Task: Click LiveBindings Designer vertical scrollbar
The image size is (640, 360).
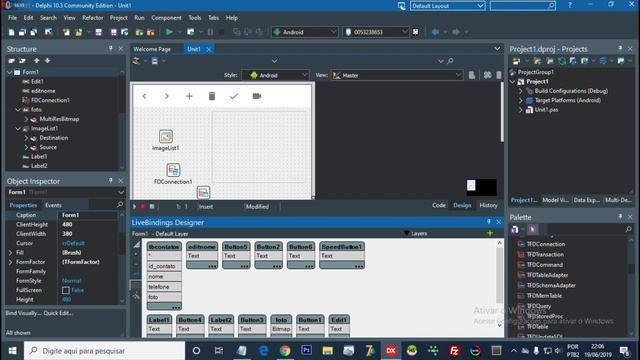Action: click(499, 276)
